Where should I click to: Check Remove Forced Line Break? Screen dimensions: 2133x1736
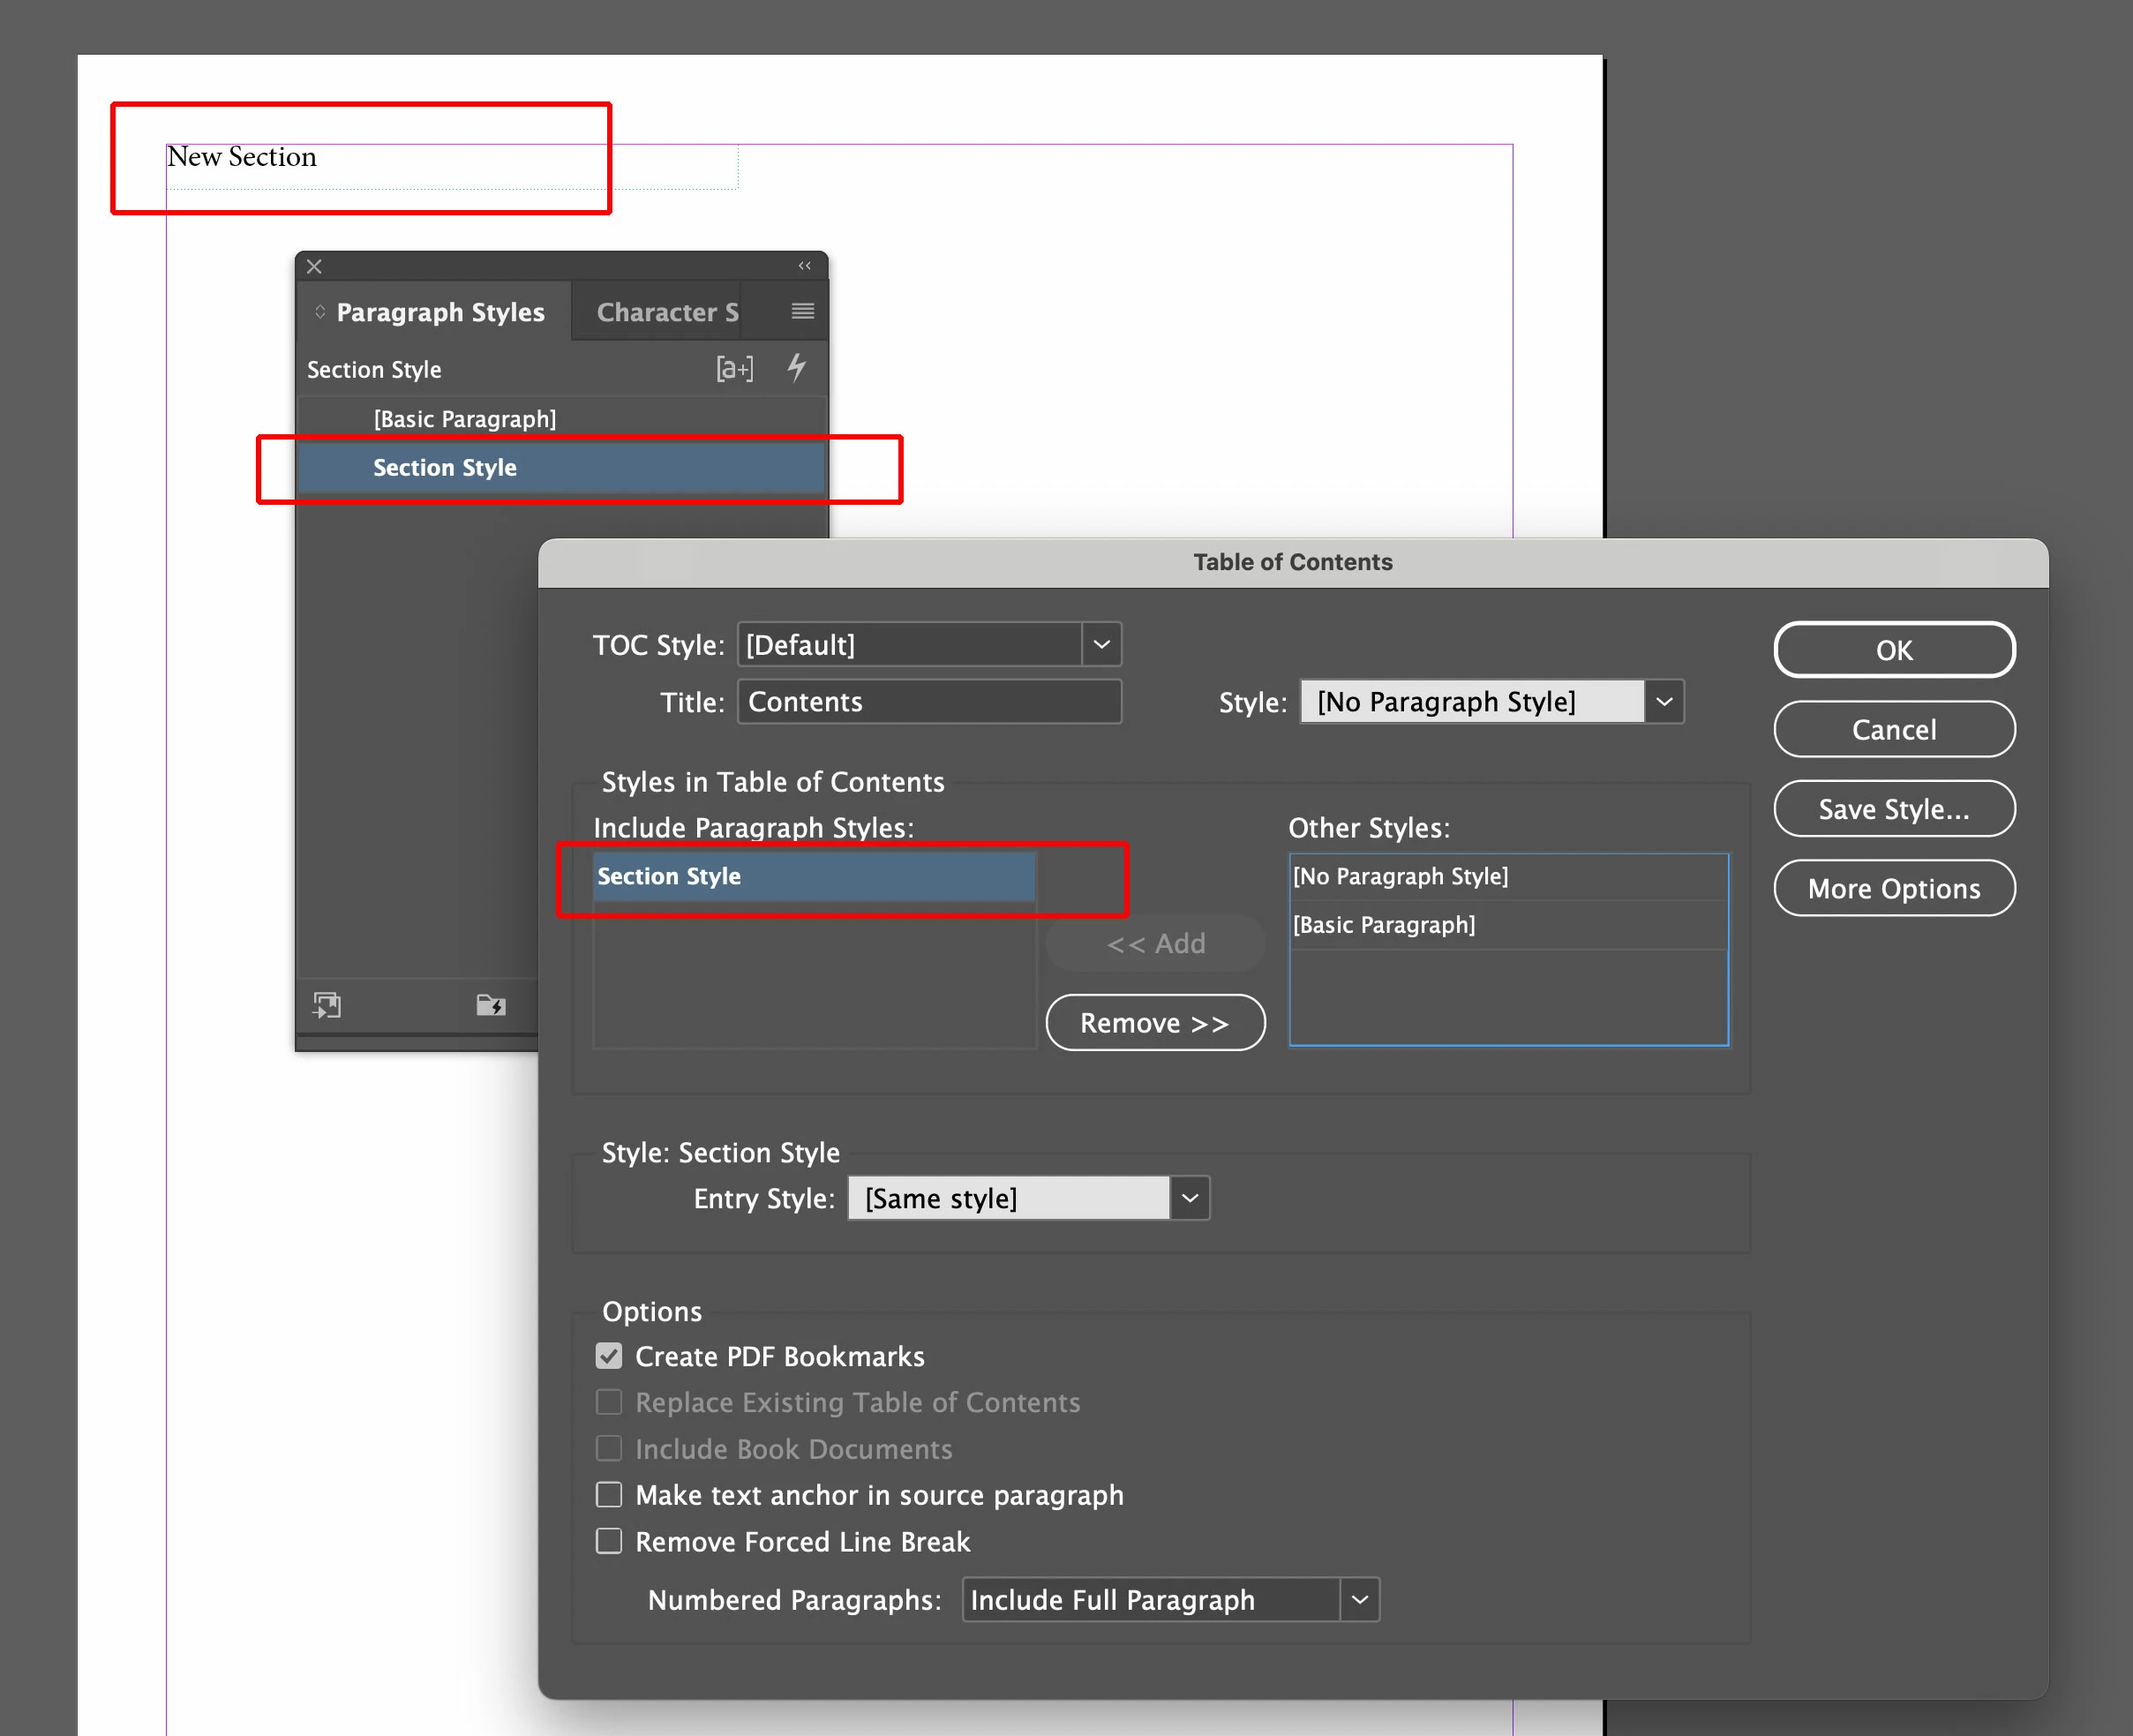click(x=609, y=1541)
